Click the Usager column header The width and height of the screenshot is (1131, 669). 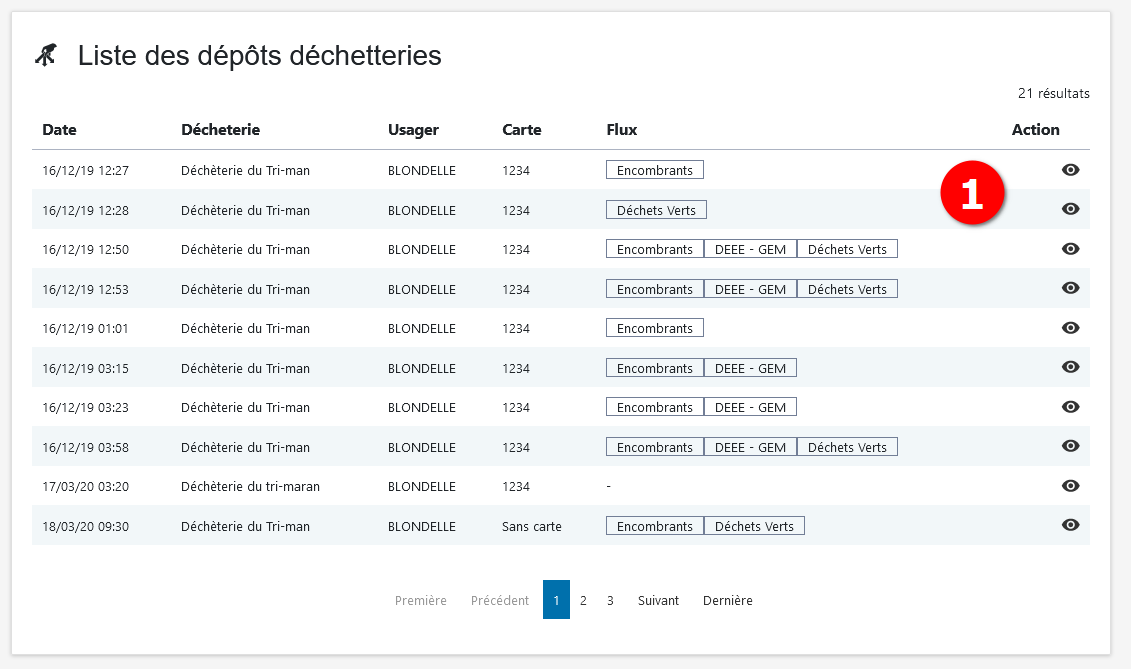(413, 129)
